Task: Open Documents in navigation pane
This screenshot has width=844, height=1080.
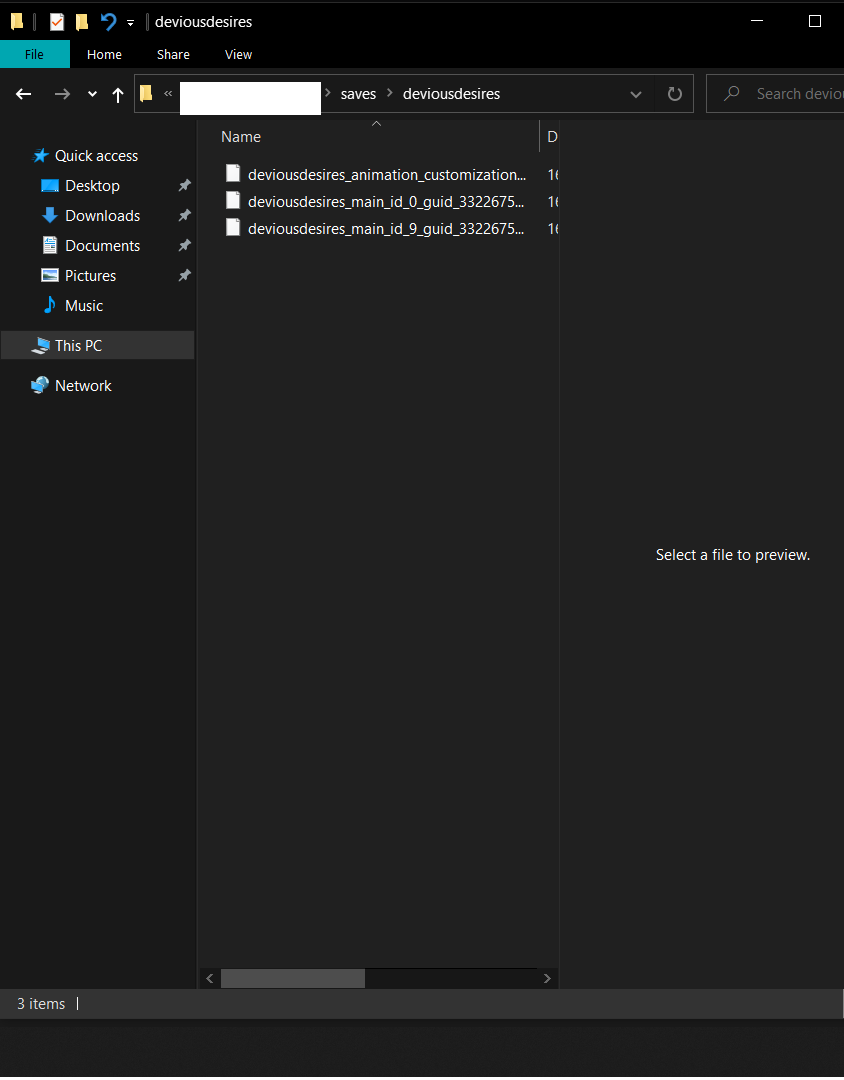Action: (103, 246)
